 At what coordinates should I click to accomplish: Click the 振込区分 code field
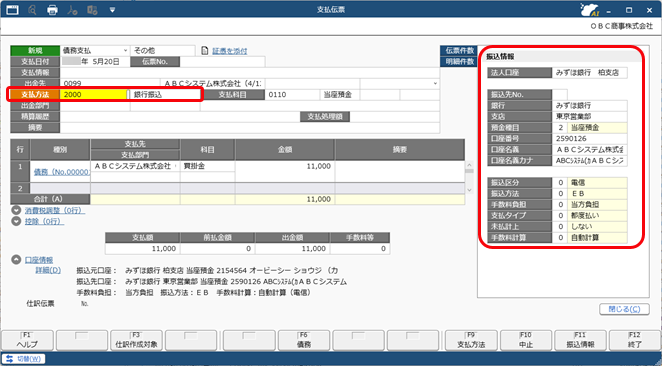[x=560, y=183]
